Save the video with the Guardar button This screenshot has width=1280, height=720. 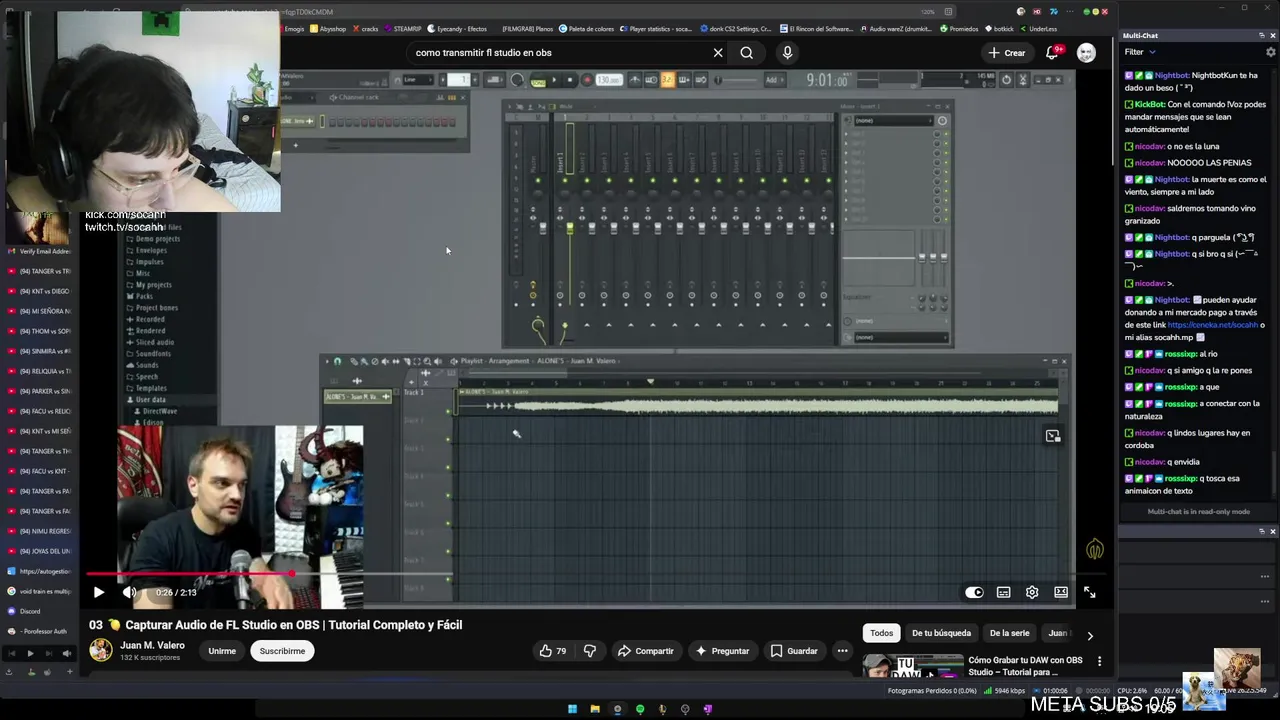[794, 651]
